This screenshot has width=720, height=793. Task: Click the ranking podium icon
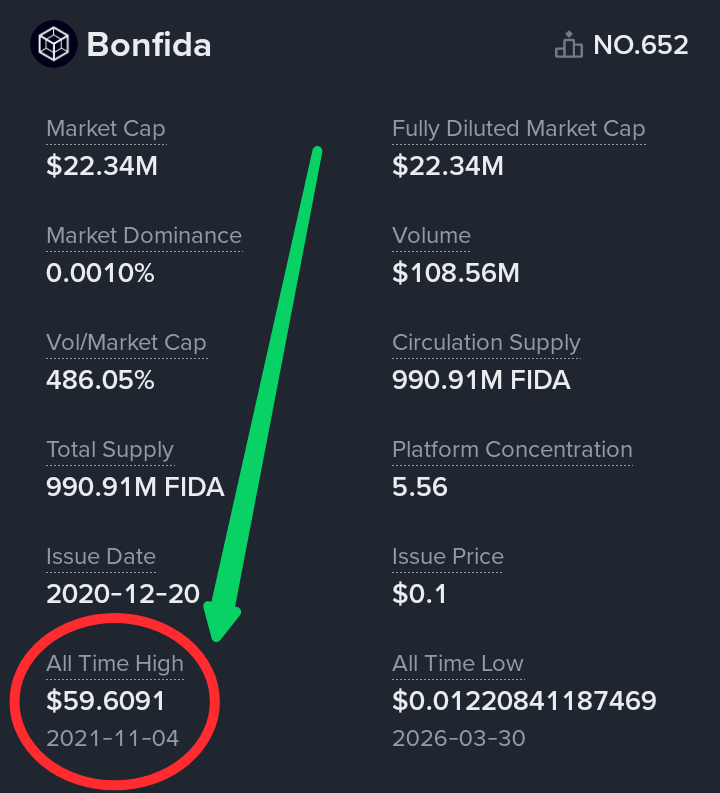569,45
